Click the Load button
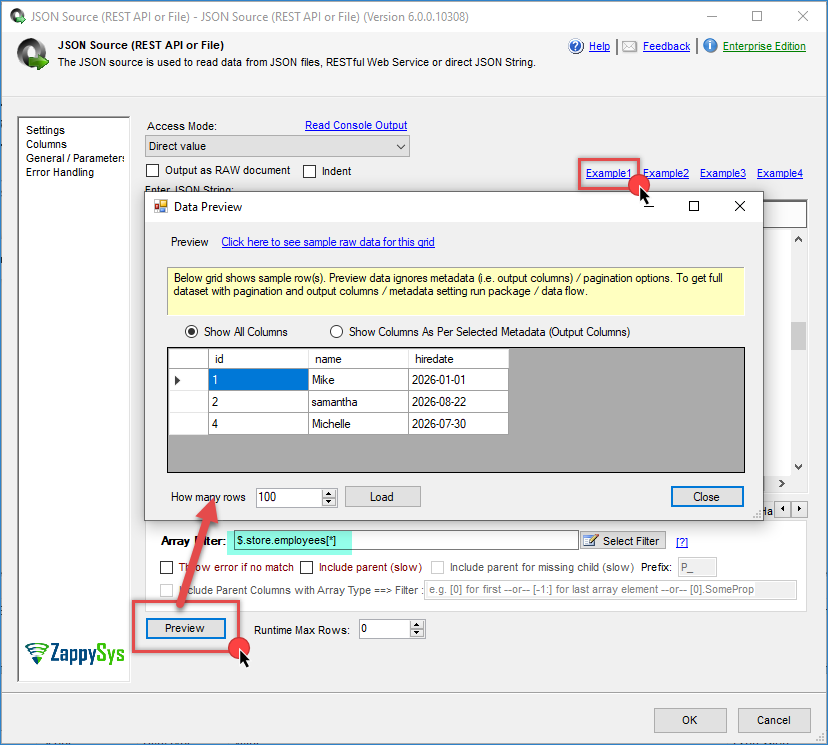828x745 pixels. tap(382, 497)
